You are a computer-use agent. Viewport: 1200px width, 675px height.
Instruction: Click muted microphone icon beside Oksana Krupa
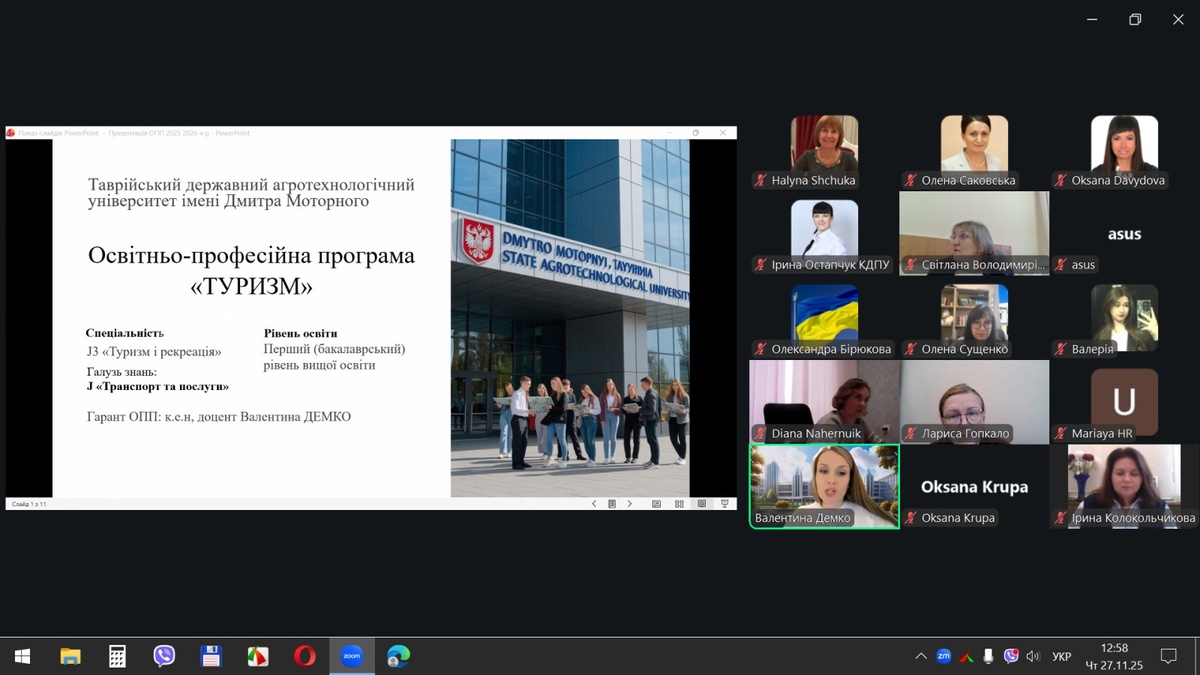click(x=911, y=518)
